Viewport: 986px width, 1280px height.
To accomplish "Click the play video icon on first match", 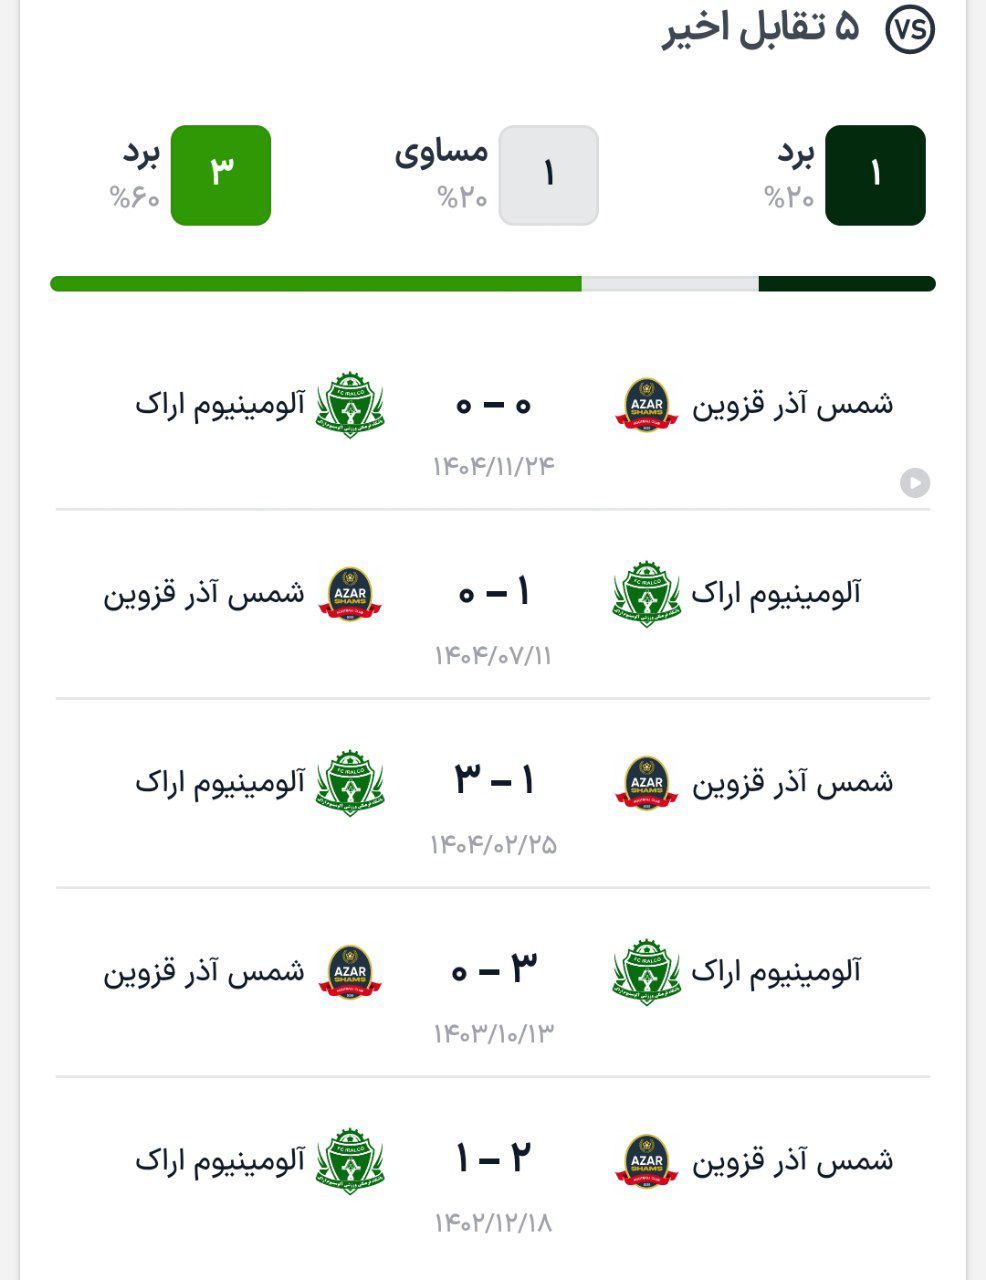I will pyautogui.click(x=914, y=483).
